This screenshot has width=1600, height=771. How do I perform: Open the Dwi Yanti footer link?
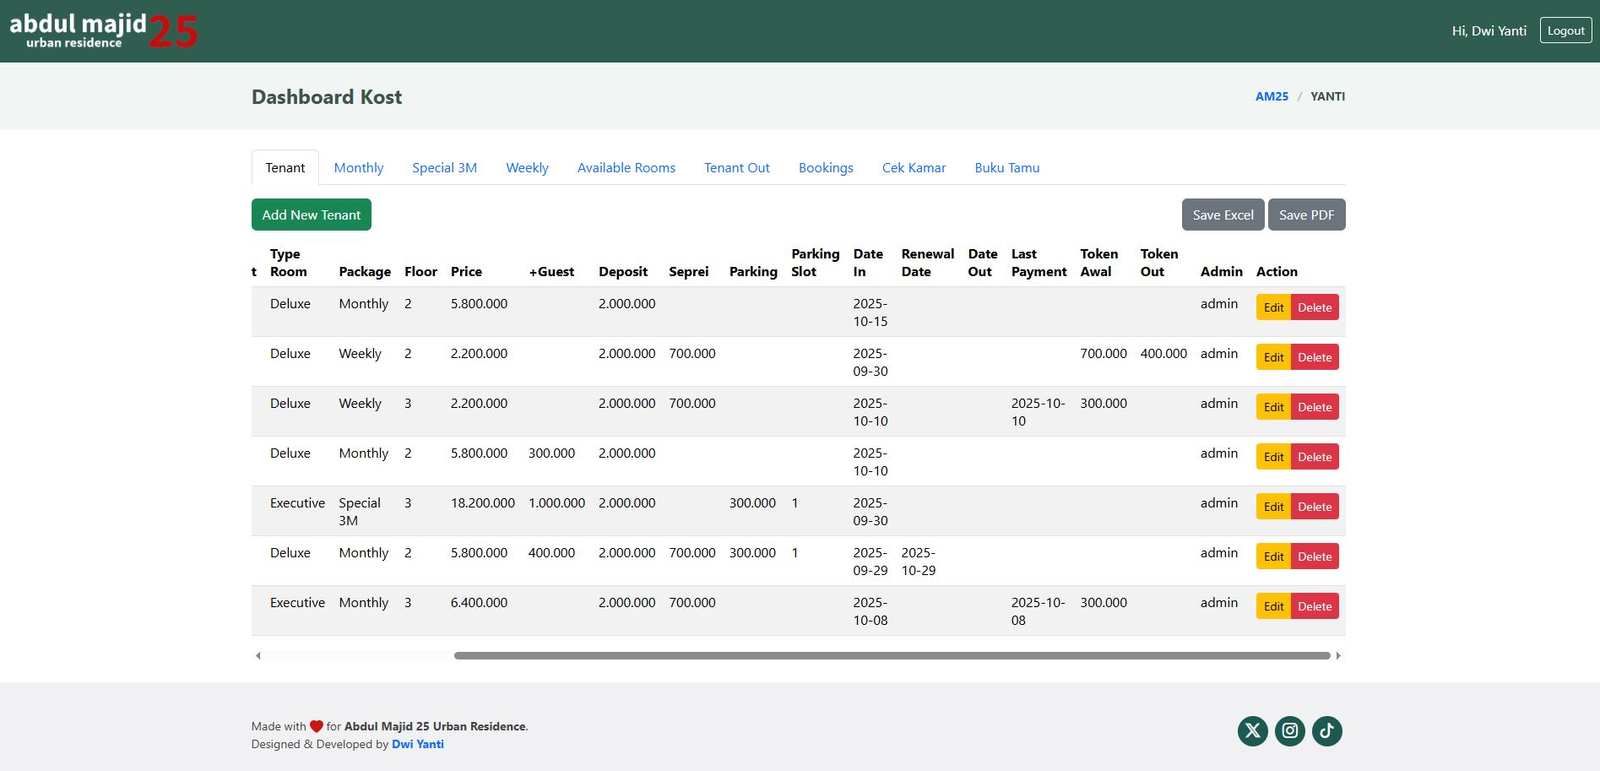[418, 744]
